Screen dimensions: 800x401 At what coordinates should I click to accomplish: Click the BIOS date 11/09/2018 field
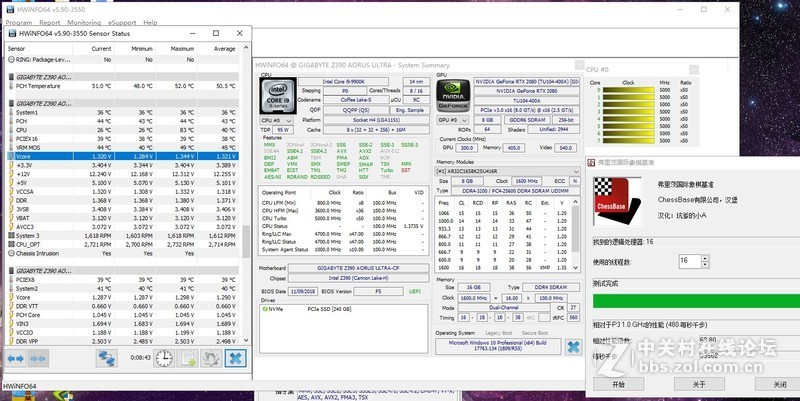pos(303,291)
